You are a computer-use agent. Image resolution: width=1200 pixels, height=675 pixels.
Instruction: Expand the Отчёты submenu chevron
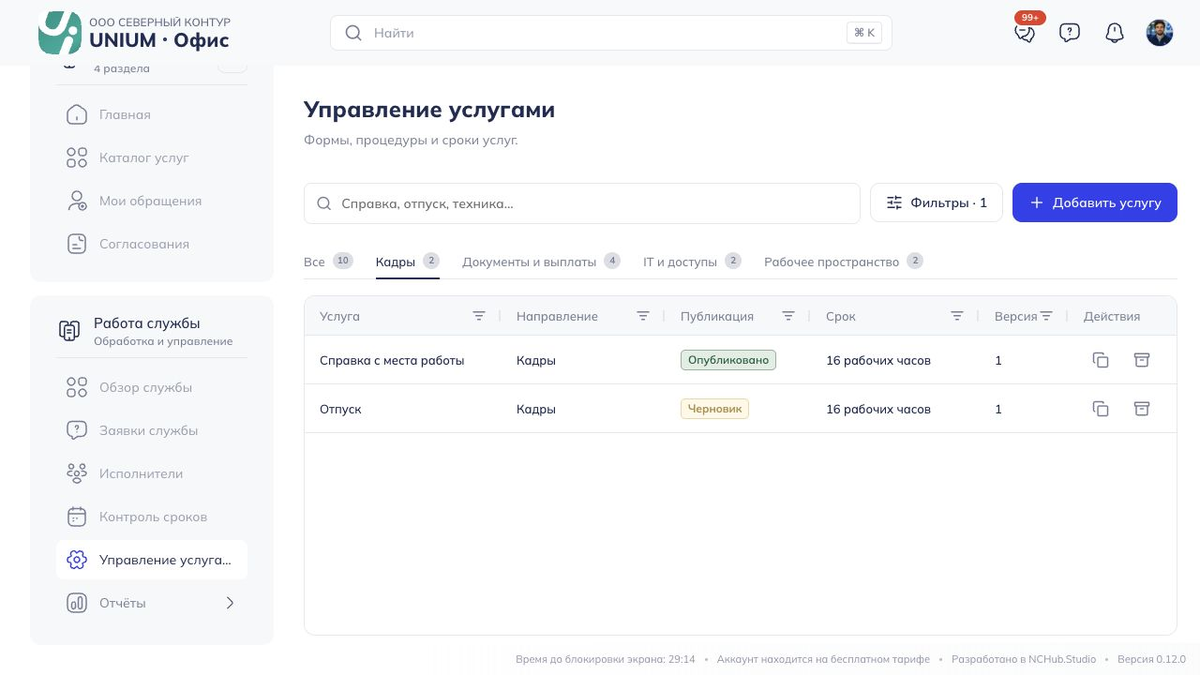230,603
